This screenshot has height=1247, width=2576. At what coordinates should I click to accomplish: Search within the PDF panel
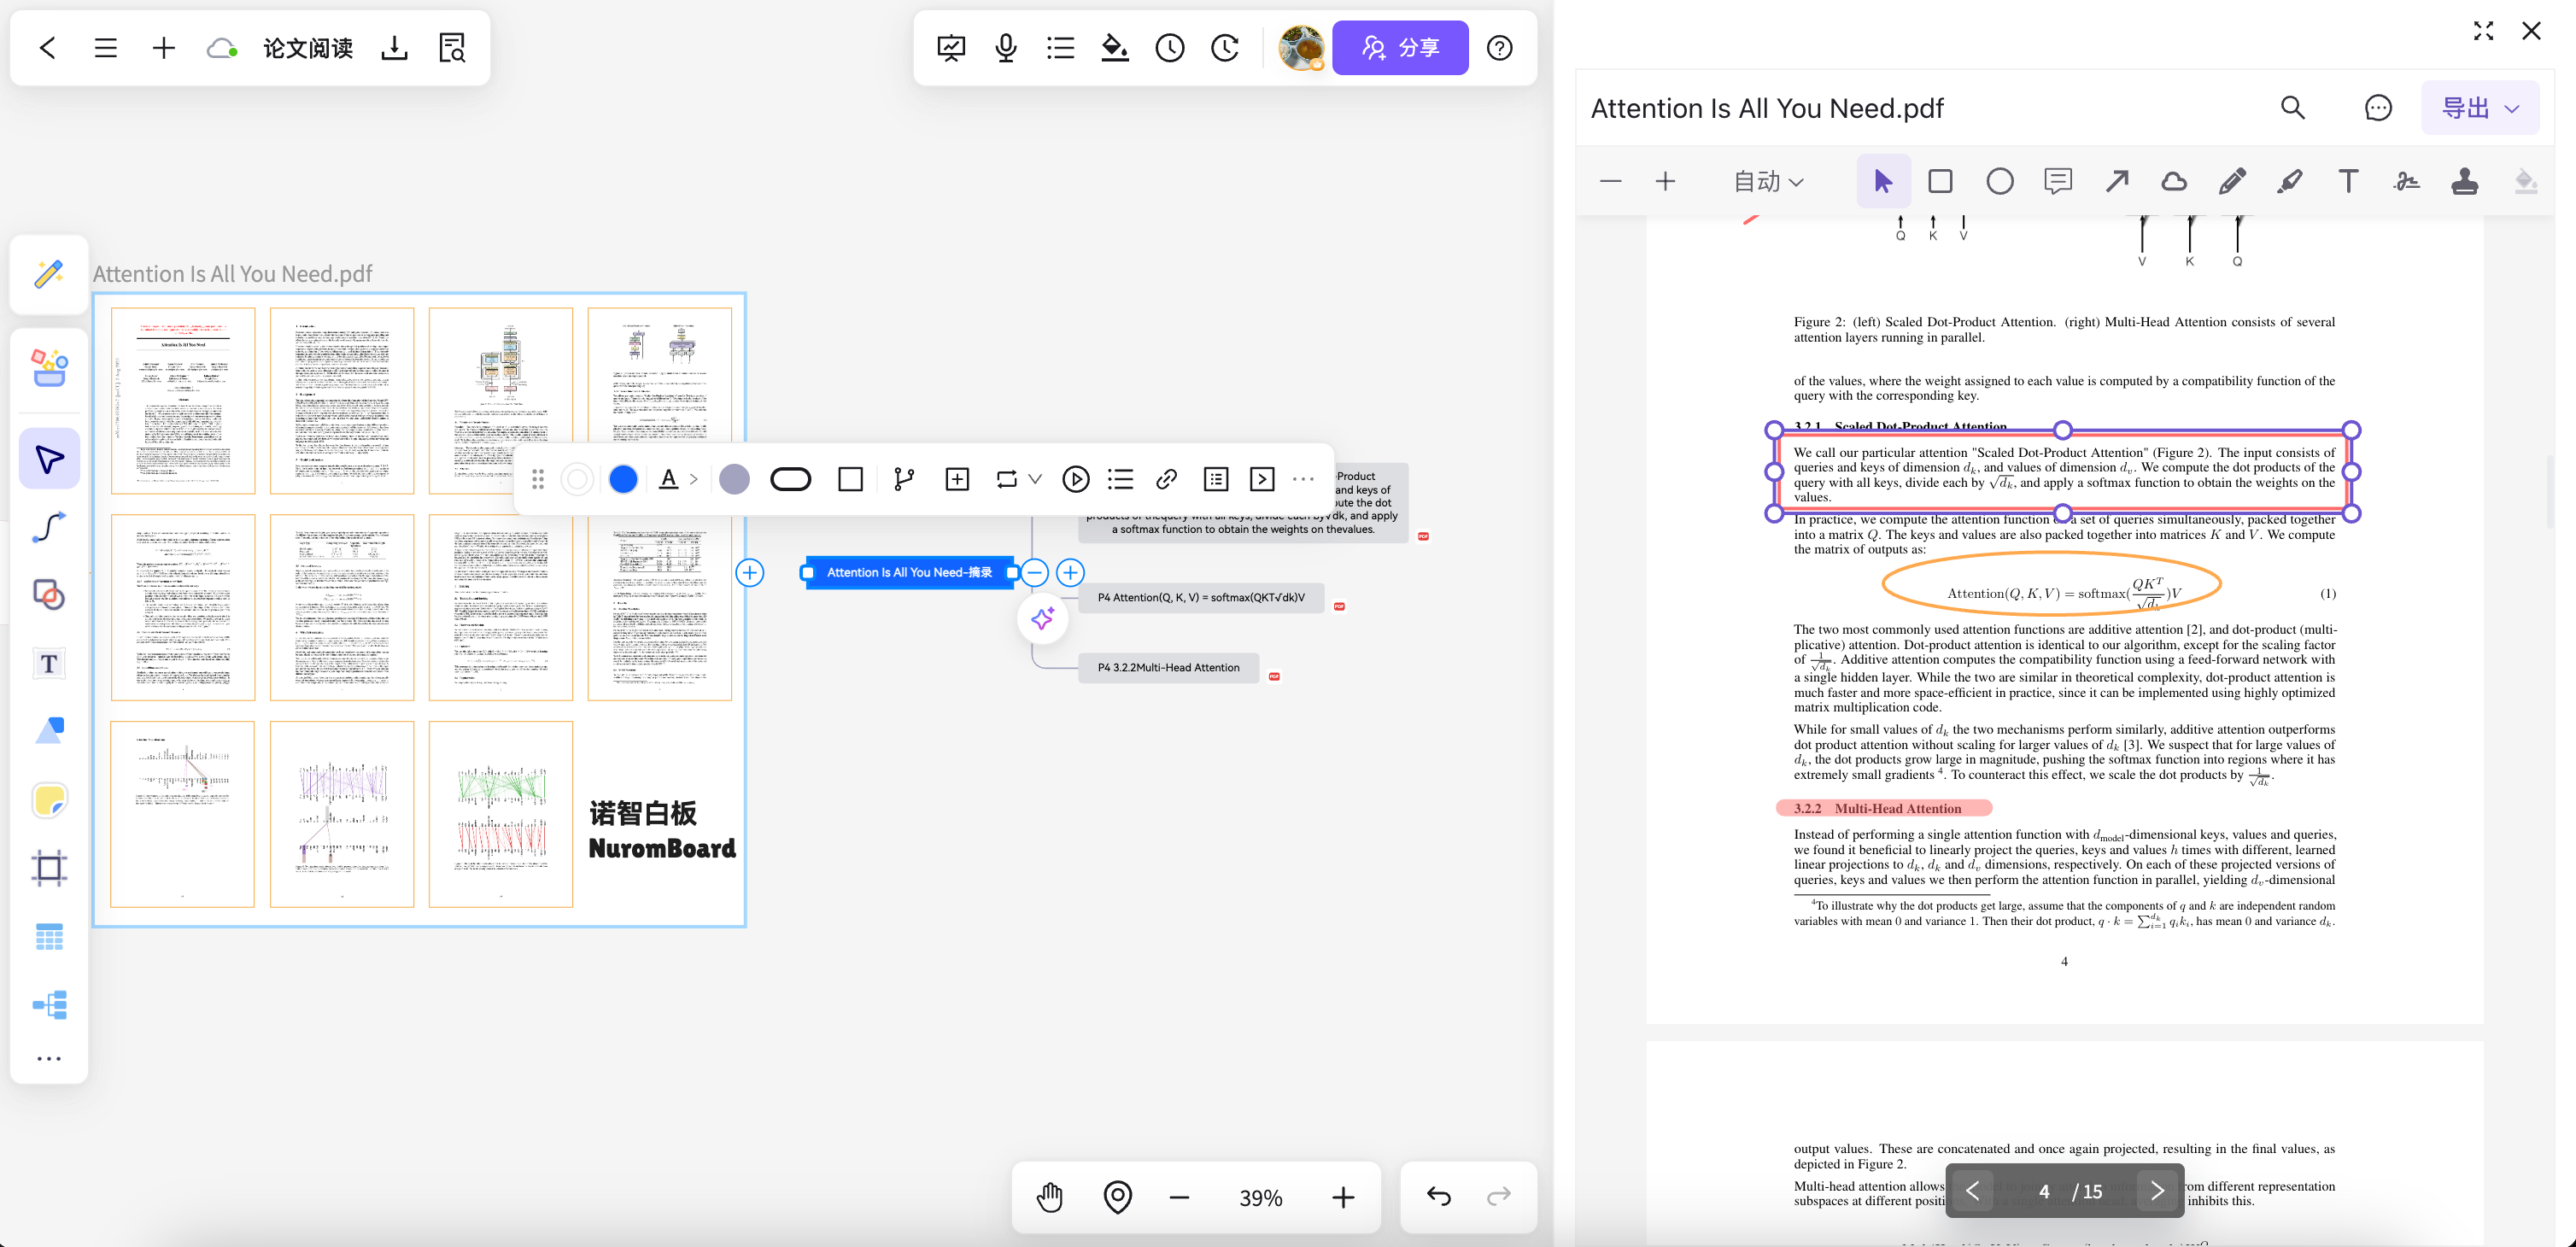point(2292,108)
